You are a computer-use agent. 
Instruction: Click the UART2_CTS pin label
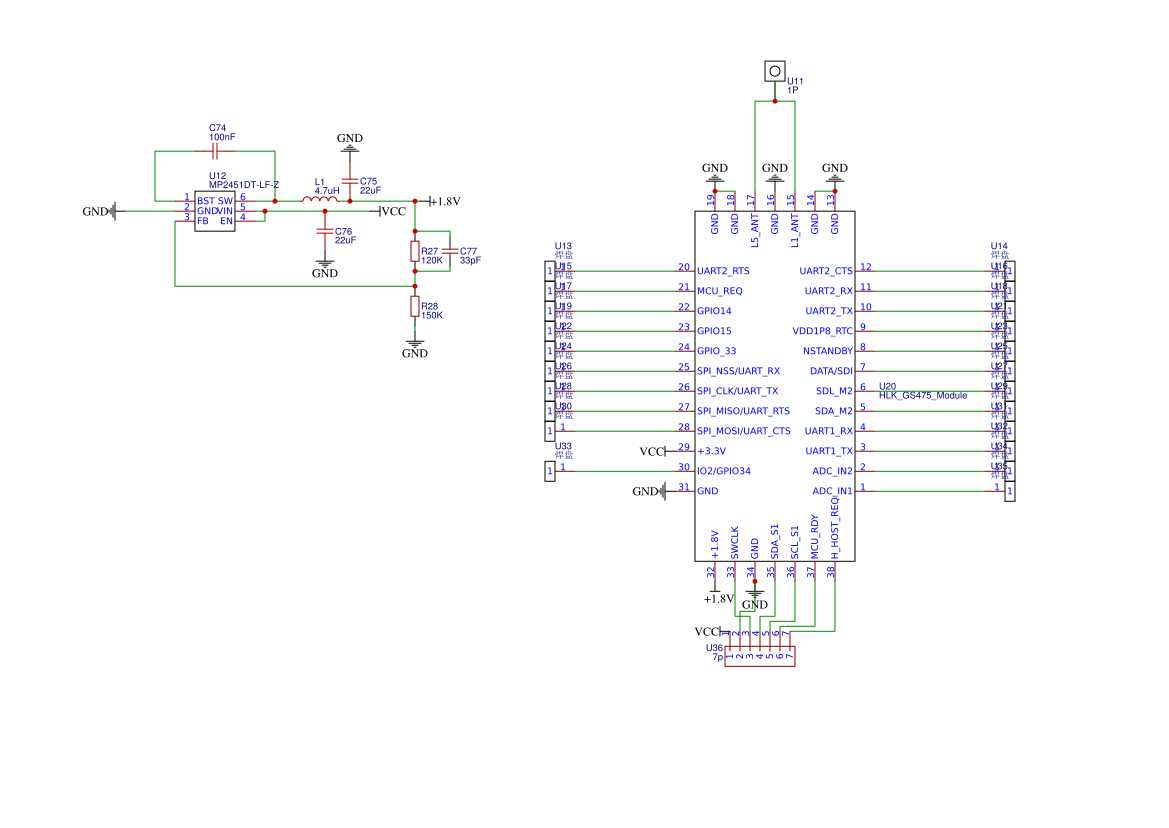coord(826,271)
